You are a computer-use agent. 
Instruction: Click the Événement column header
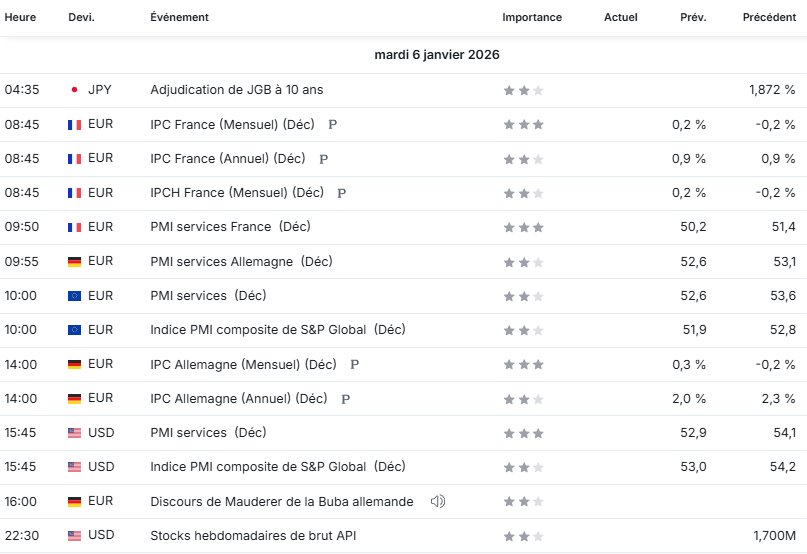[x=179, y=17]
